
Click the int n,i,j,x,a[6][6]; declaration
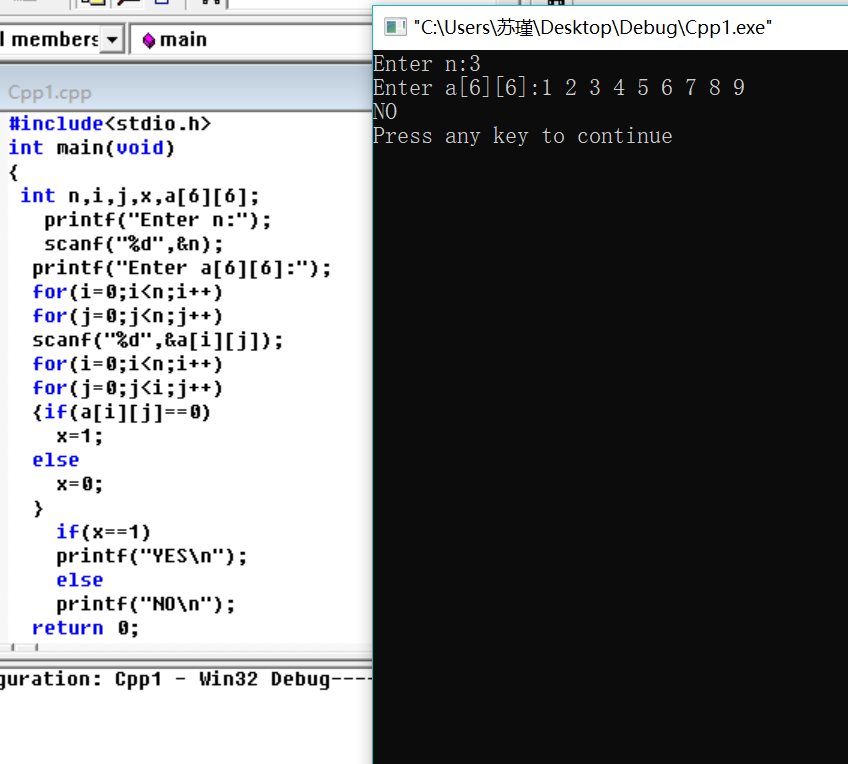[x=140, y=196]
